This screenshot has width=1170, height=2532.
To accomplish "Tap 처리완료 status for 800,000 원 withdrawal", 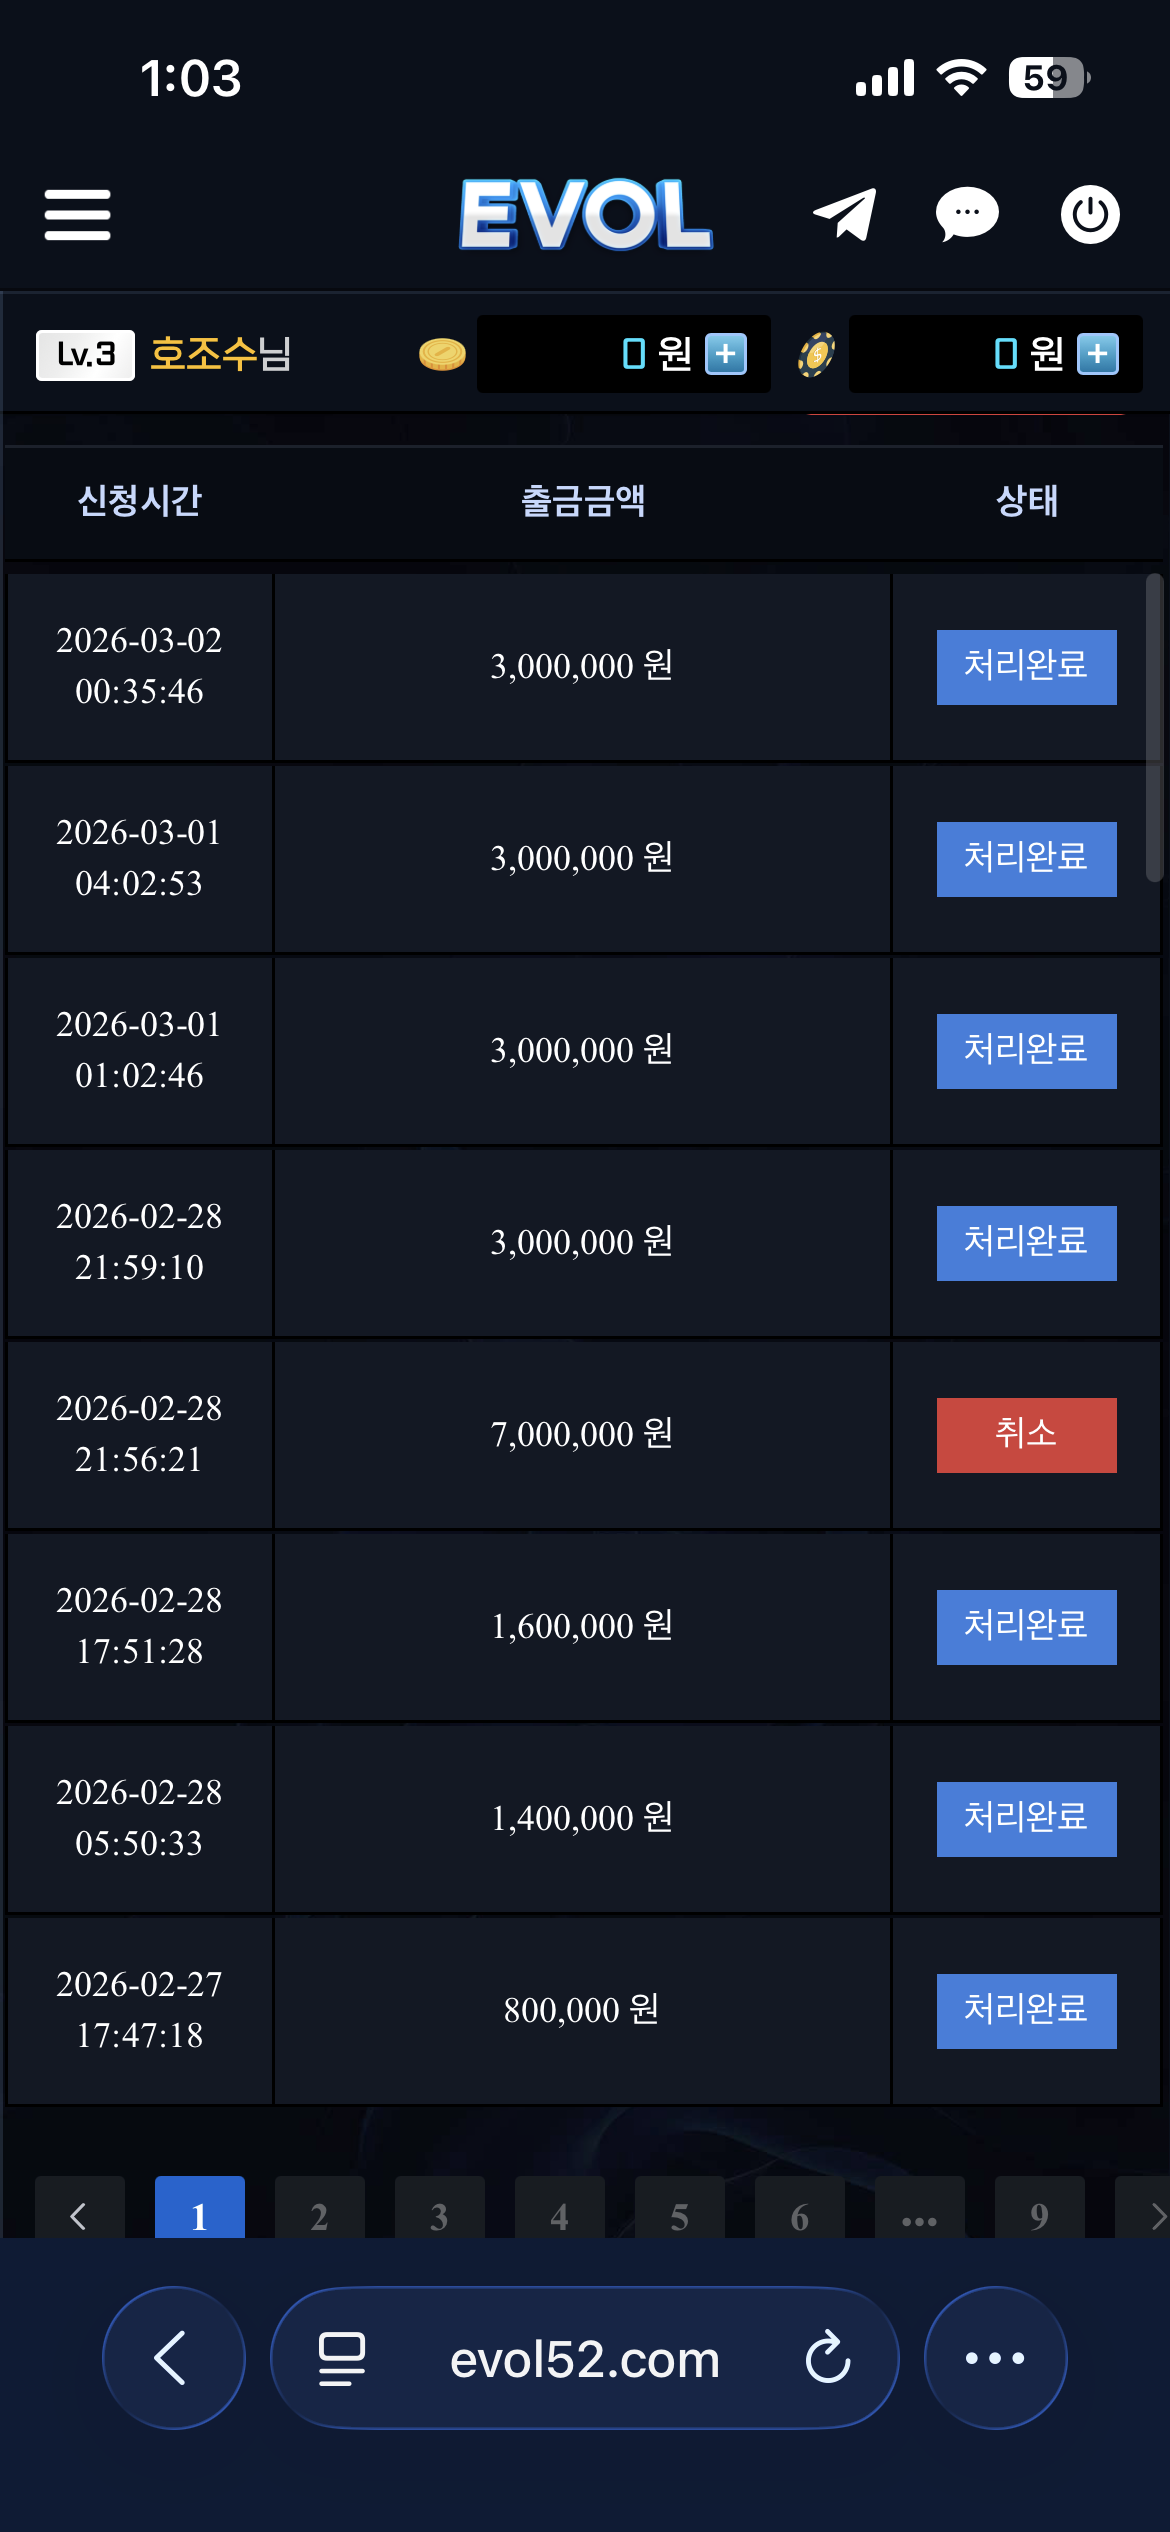I will click(x=1026, y=2011).
